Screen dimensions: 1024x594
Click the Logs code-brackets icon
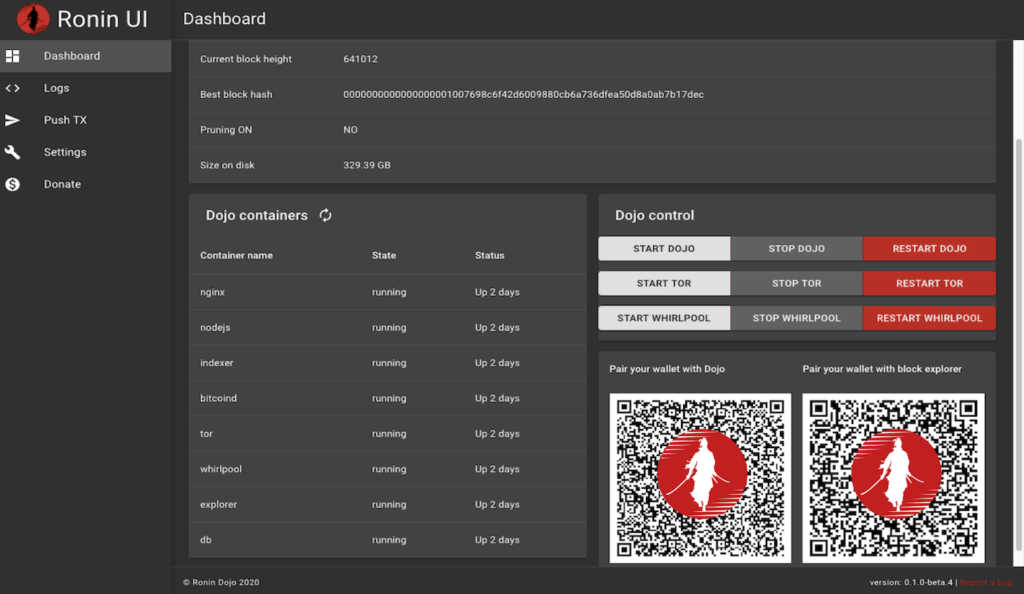coord(12,88)
